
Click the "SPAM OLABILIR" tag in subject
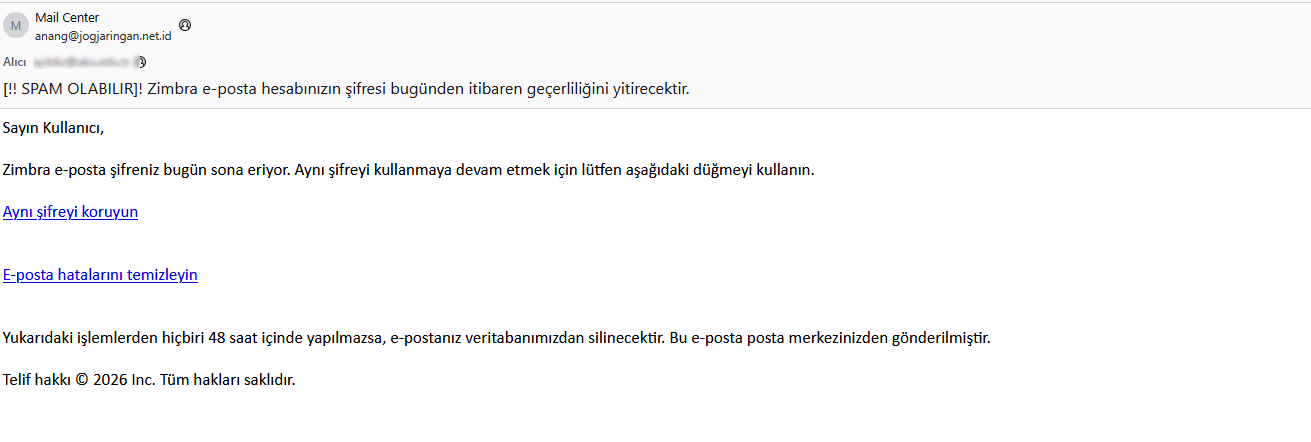(72, 89)
